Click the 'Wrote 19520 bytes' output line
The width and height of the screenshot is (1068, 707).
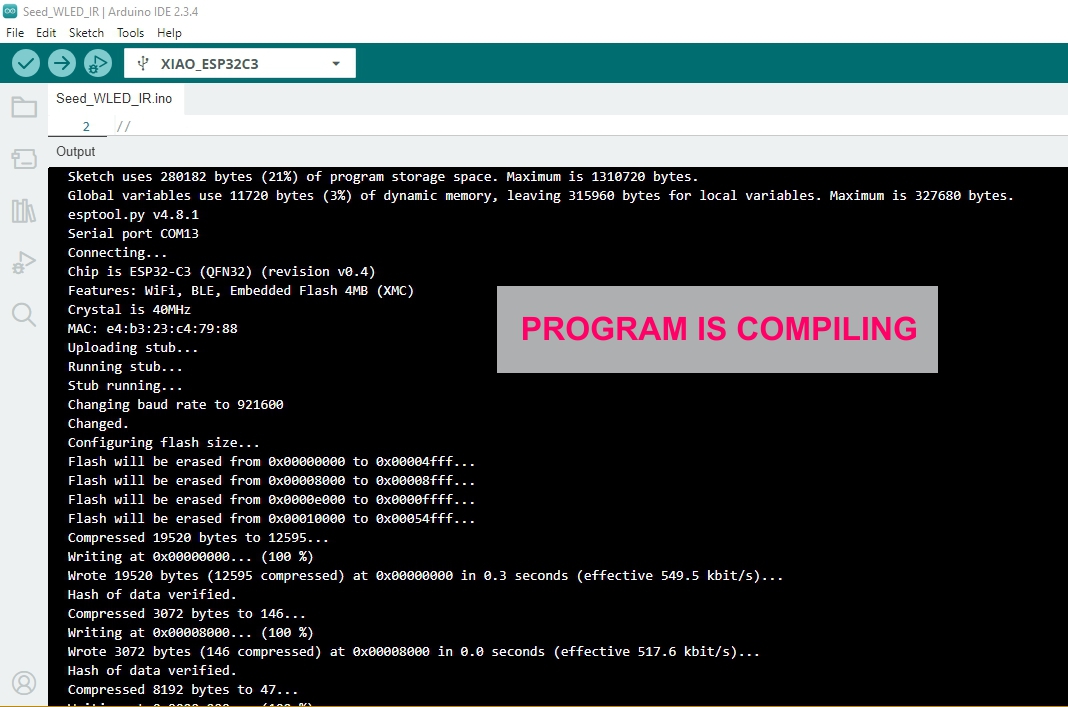pos(425,576)
